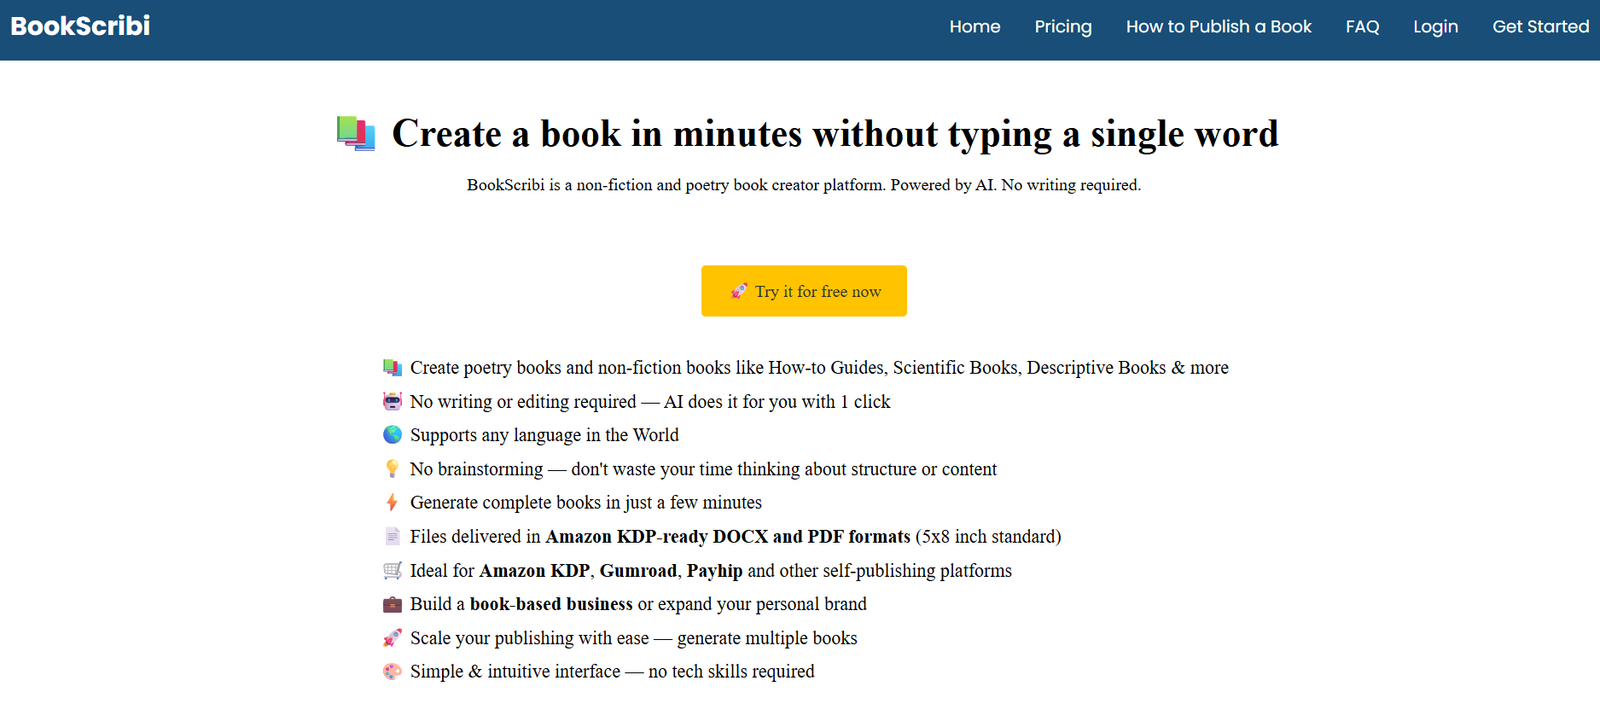This screenshot has width=1600, height=727.
Task: Click the robot icon beside No writing
Action: tap(392, 402)
